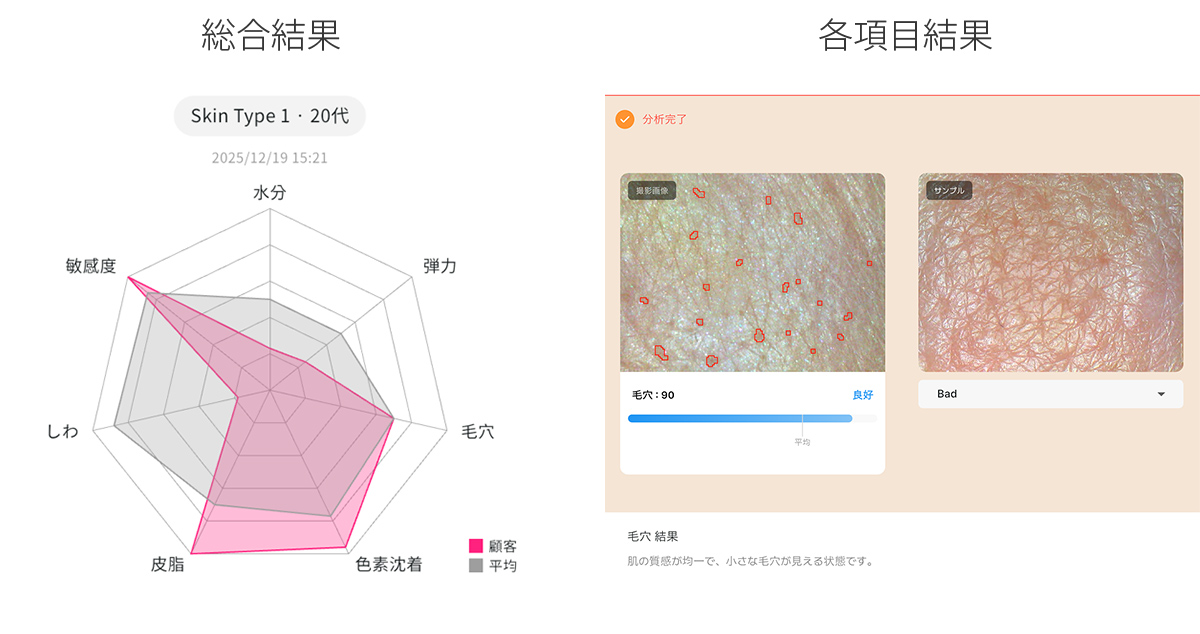Select the 弾力 axis label

coord(440,266)
